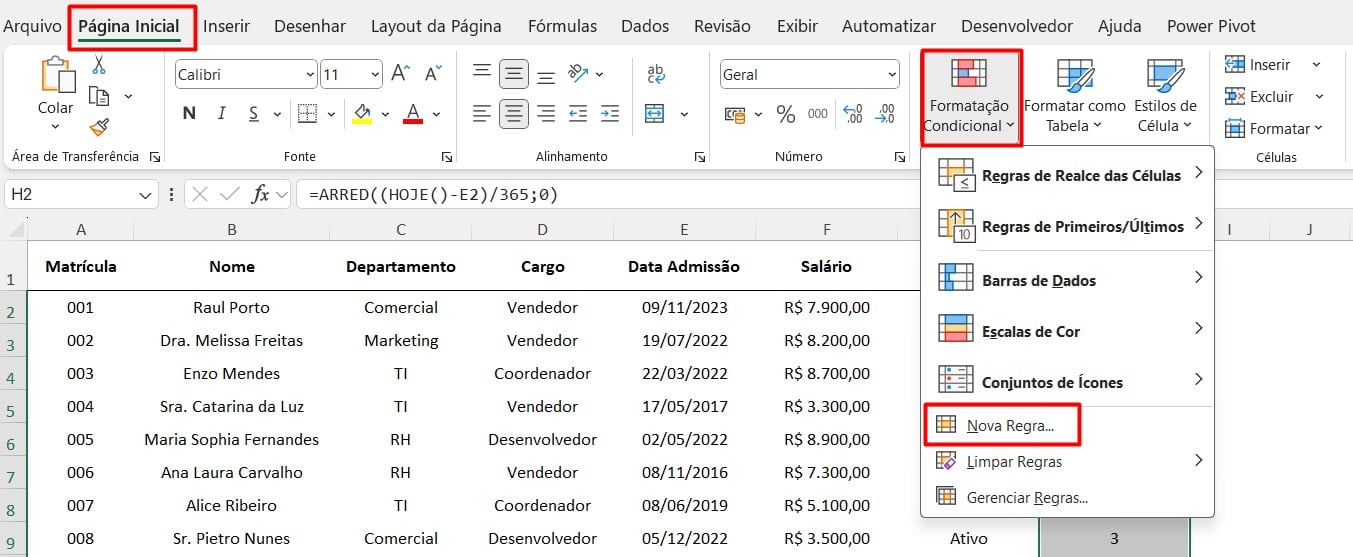Click the Cut scissors icon

pos(99,65)
